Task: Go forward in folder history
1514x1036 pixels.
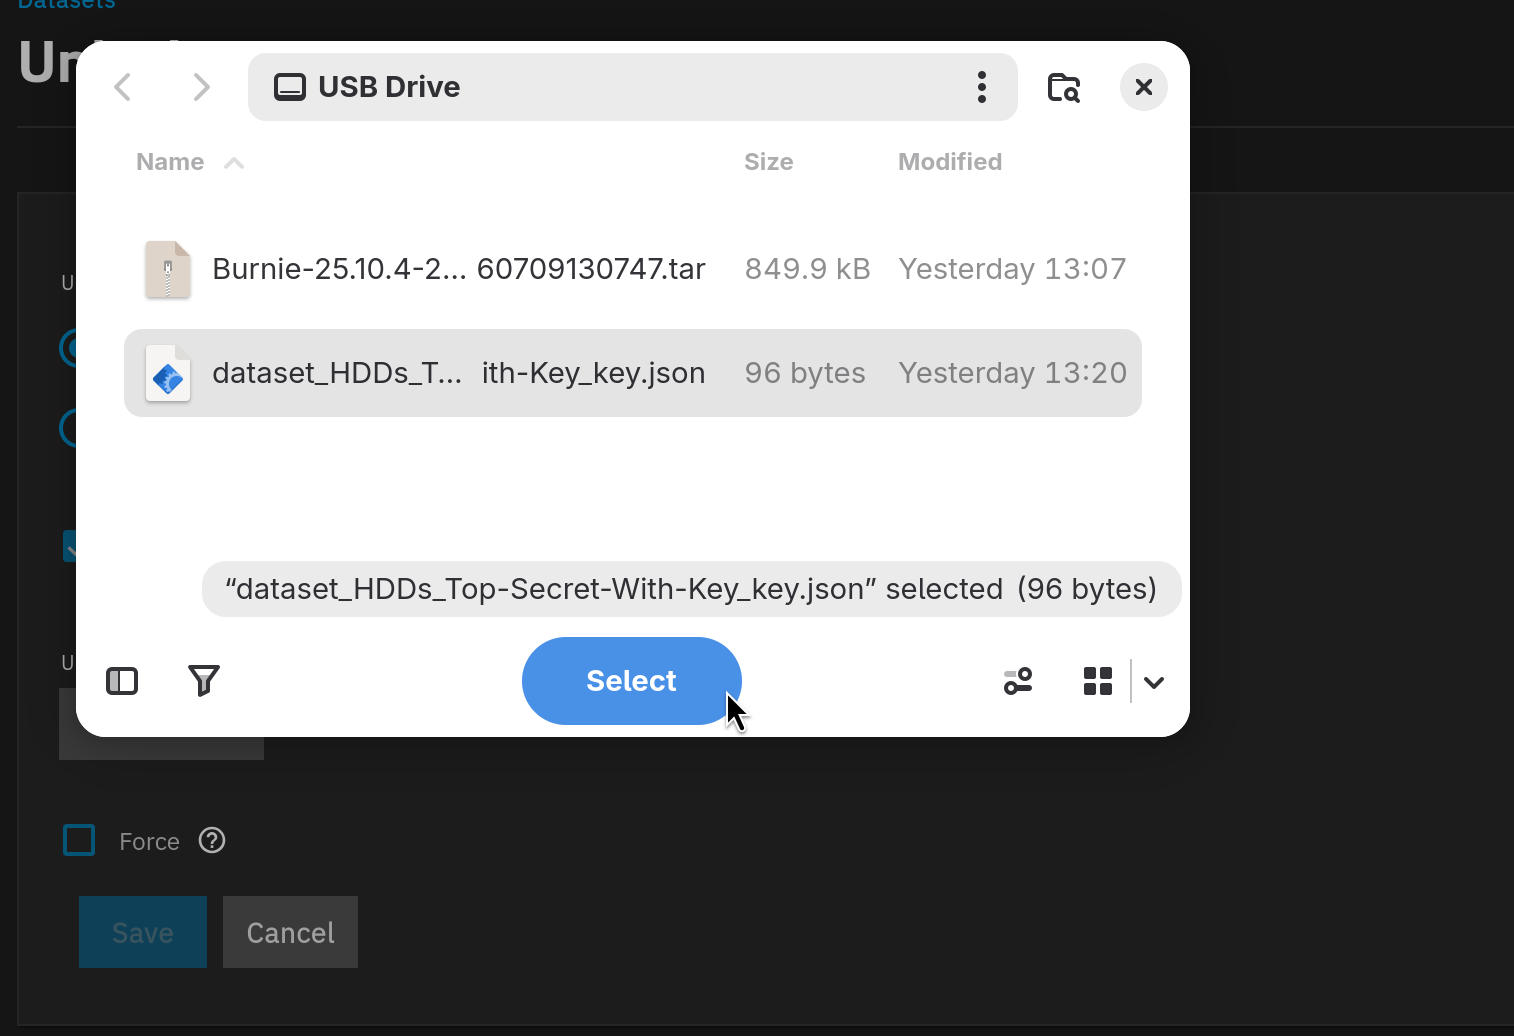Action: (x=201, y=87)
